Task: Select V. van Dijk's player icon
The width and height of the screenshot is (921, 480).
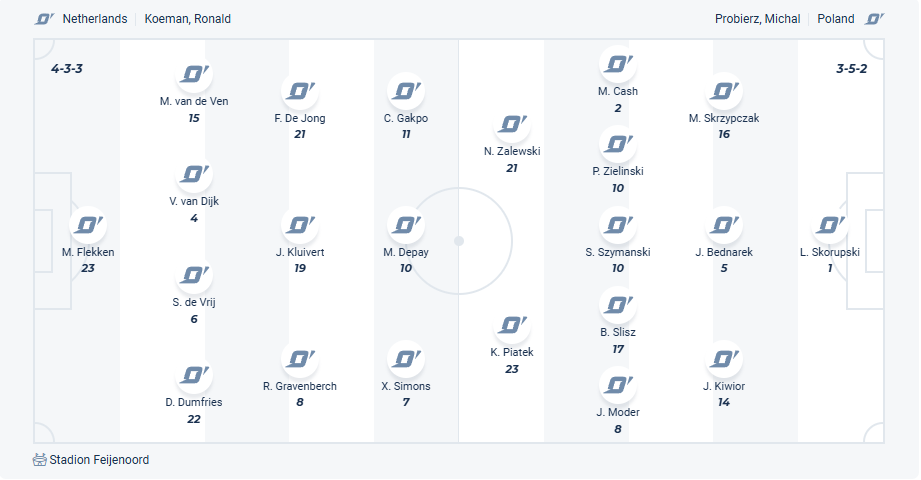Action: [194, 174]
